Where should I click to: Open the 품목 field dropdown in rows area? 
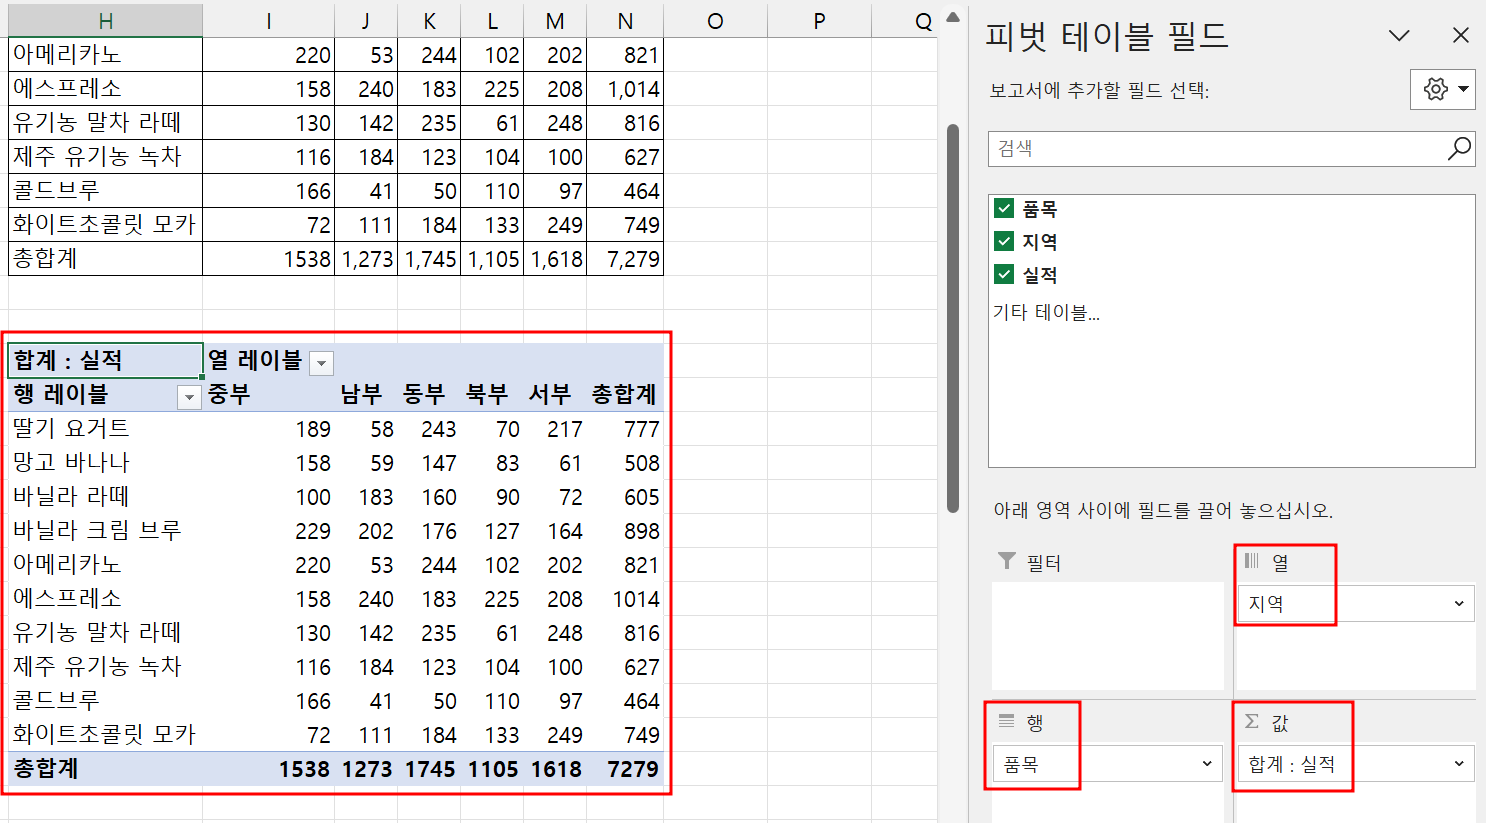click(x=1207, y=764)
